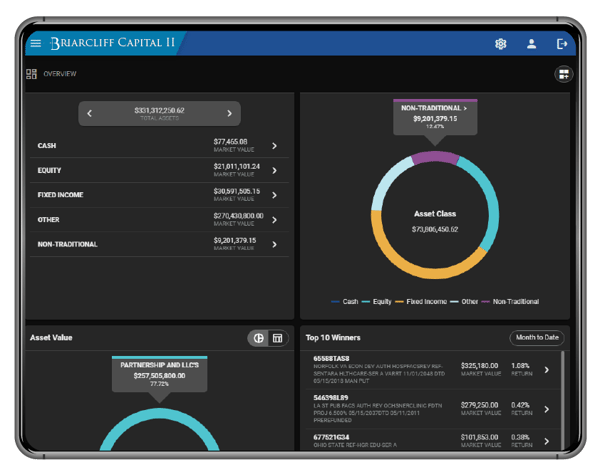Click the Top 10 Winners list scrollbar
Screen dimensions: 600x472
coord(562,400)
